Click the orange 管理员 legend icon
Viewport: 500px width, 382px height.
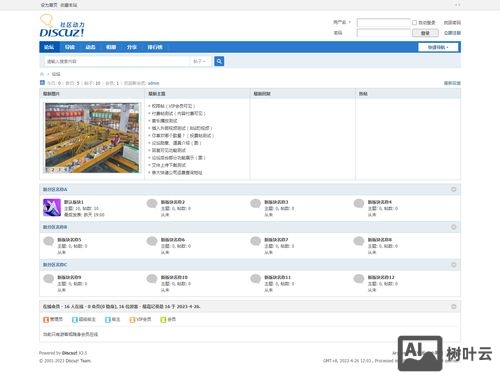point(46,319)
